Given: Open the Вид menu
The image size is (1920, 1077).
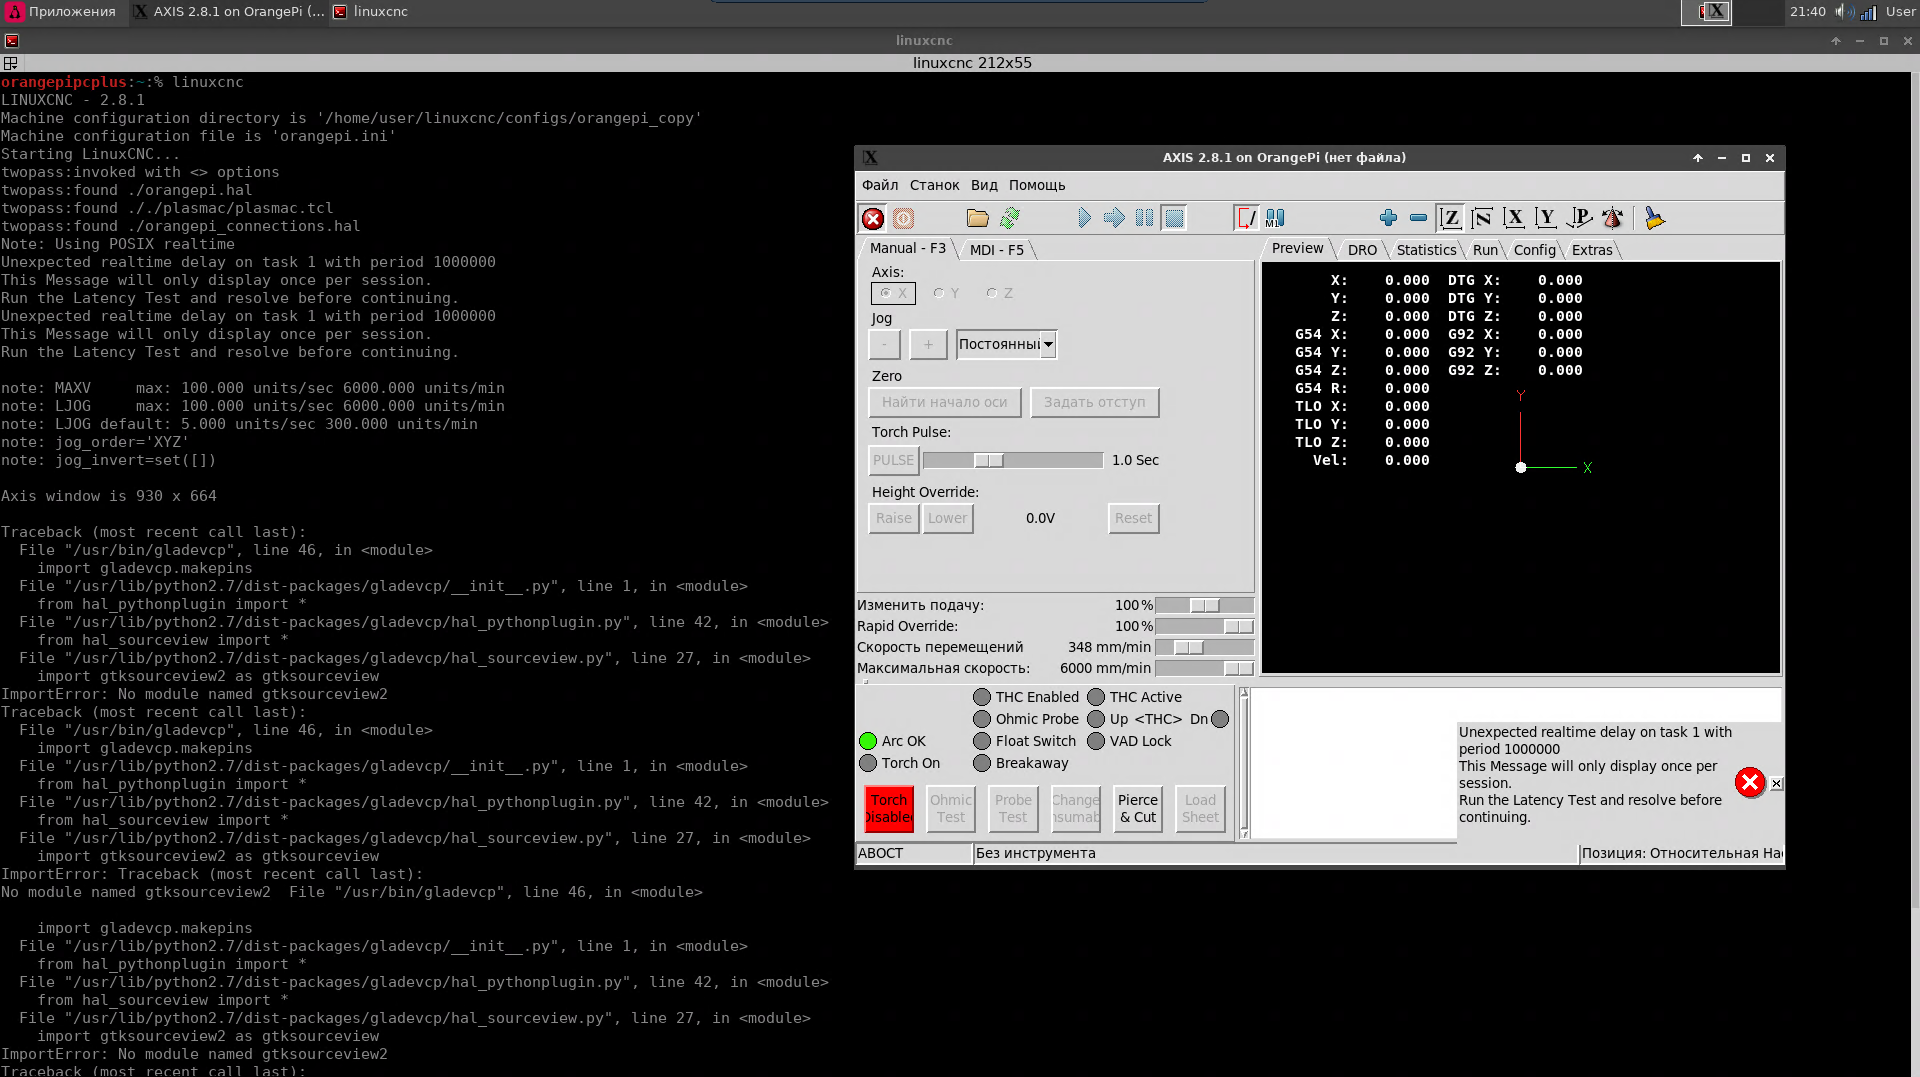Looking at the screenshot, I should [x=984, y=185].
